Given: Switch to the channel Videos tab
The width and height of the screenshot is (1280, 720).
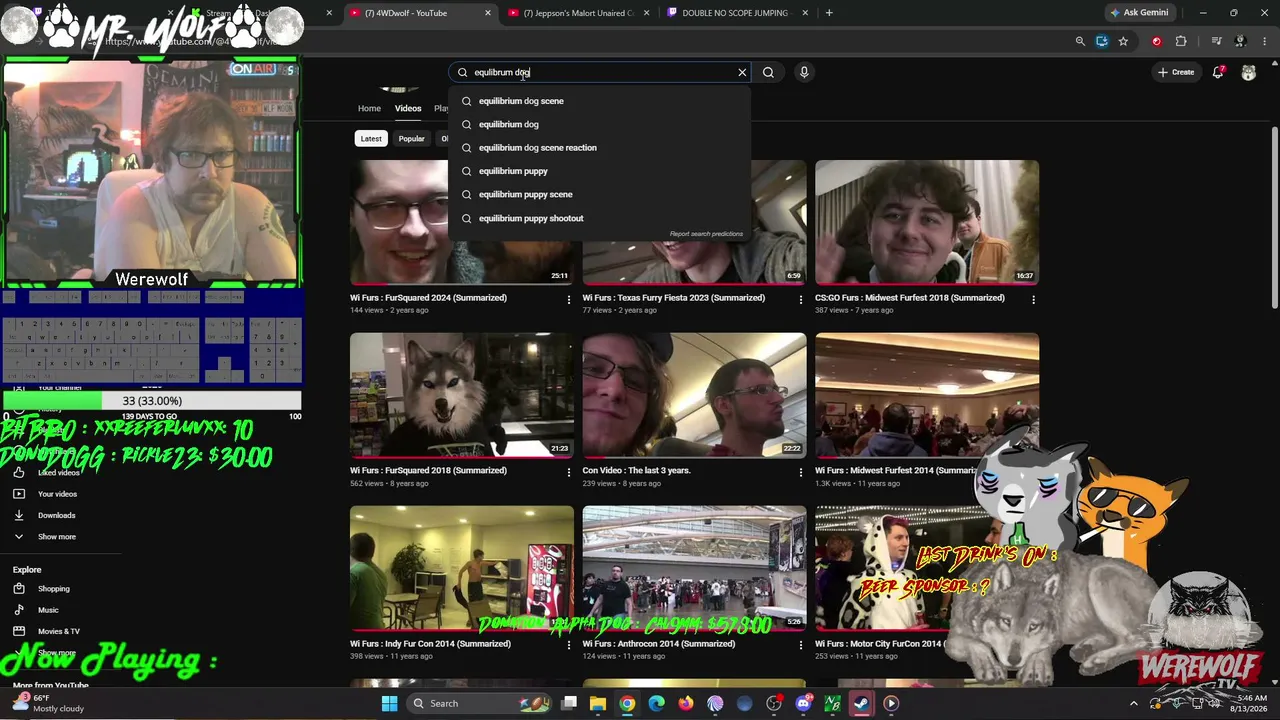Looking at the screenshot, I should 408,108.
